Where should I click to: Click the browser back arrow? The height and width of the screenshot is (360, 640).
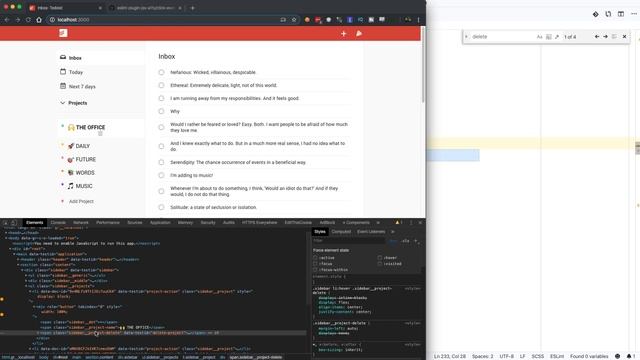click(x=7, y=20)
